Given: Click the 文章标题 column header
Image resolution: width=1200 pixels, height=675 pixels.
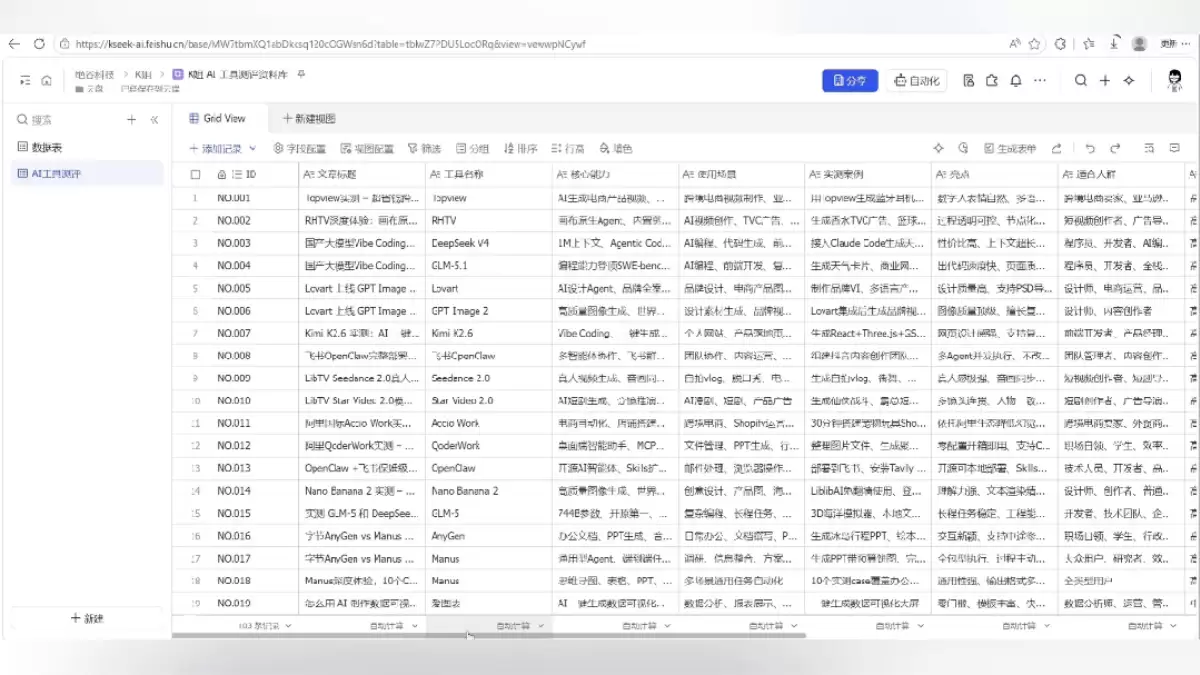Looking at the screenshot, I should (x=361, y=174).
